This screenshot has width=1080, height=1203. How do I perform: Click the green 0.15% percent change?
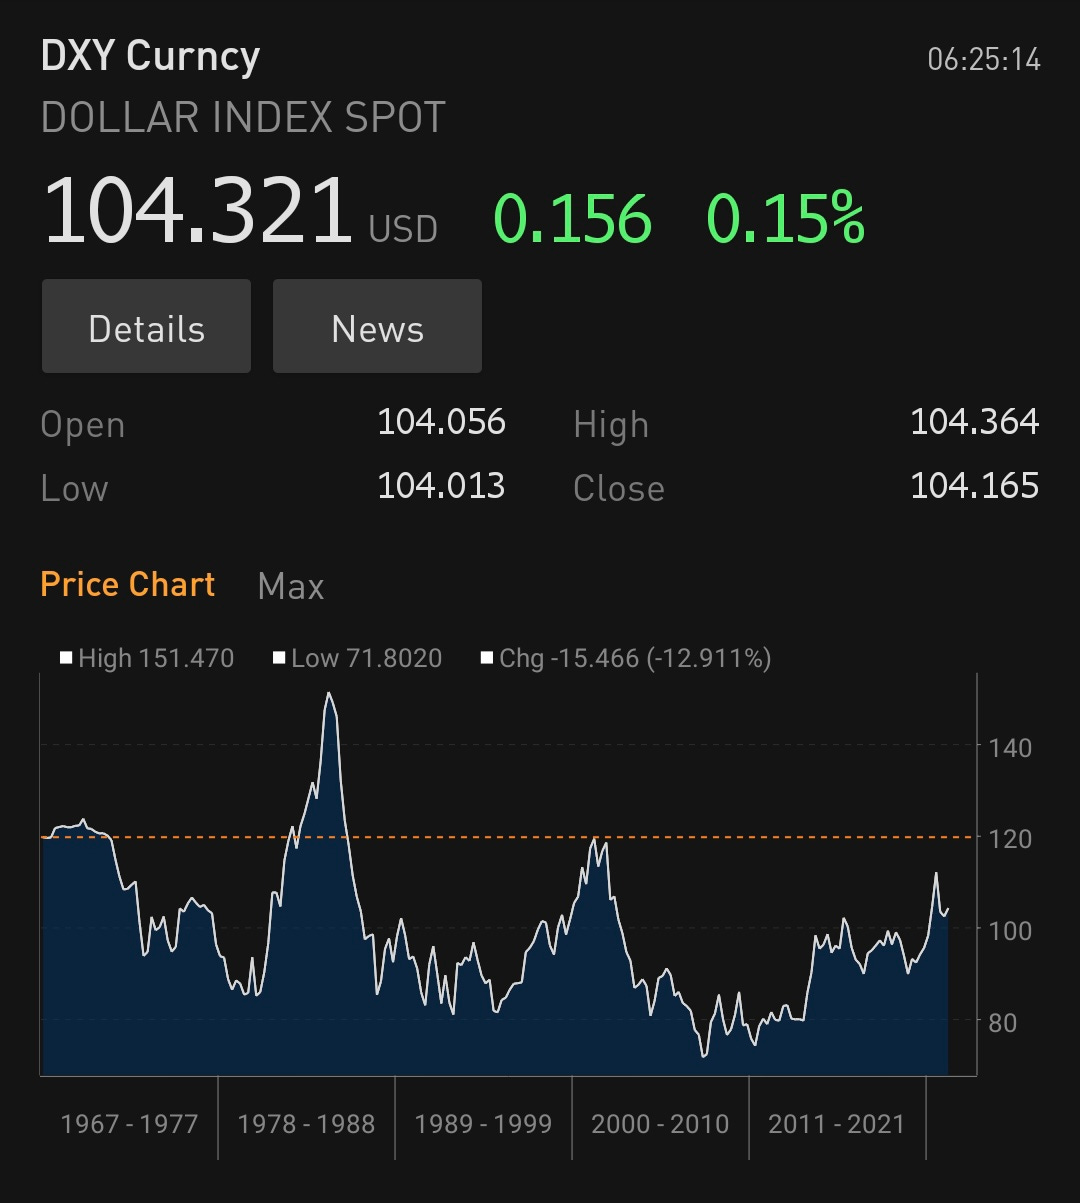(785, 219)
